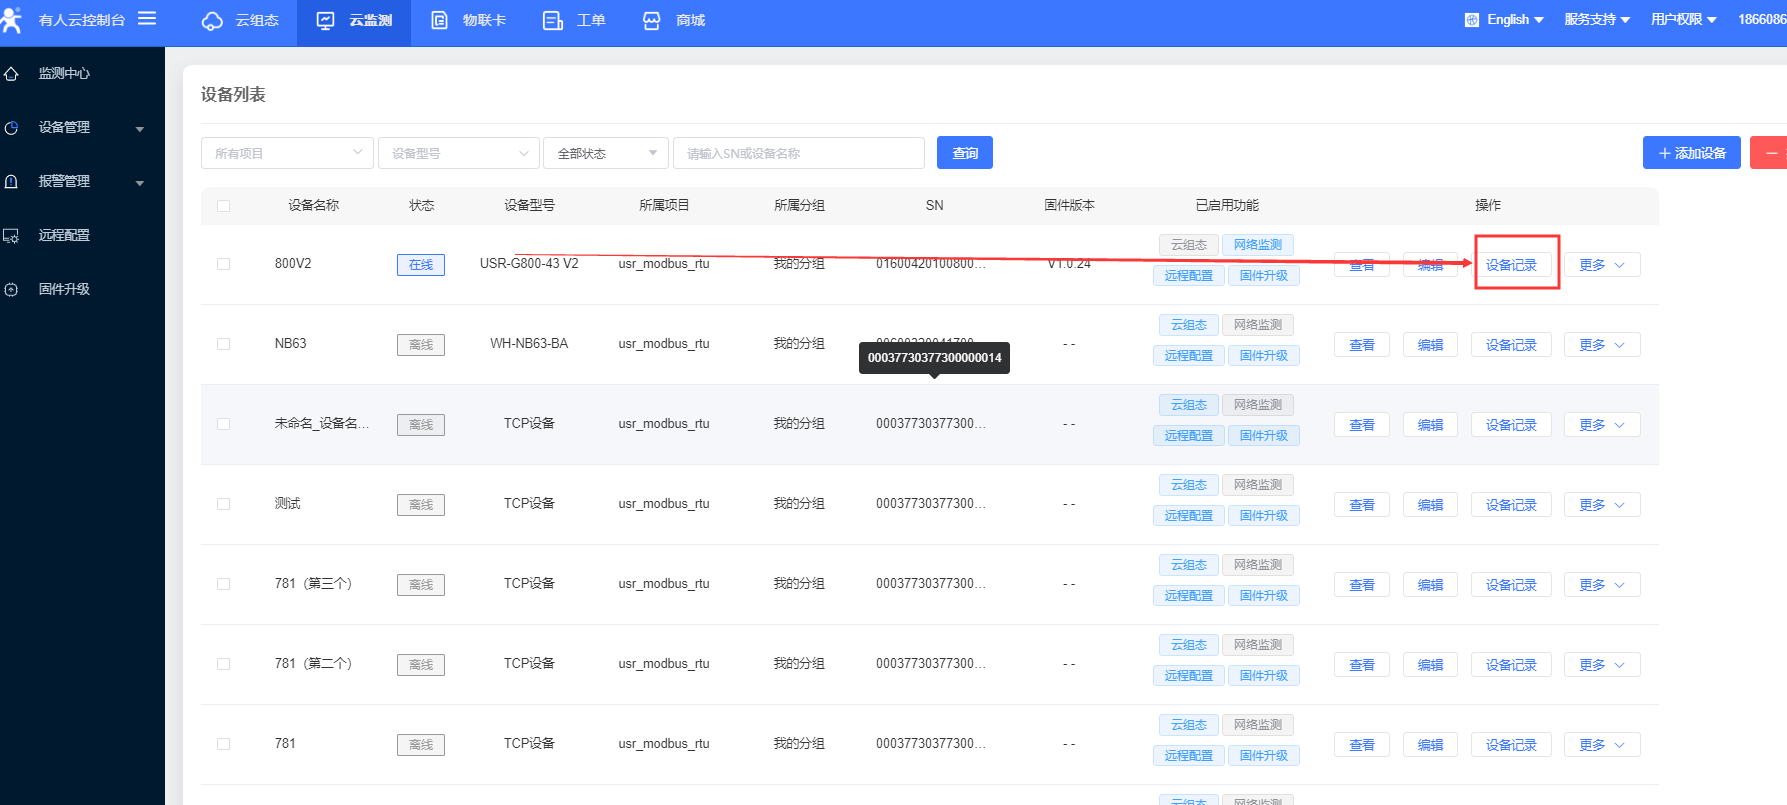Click the 固件升级 icon in sidebar
Viewport: 1787px width, 805px height.
(12, 290)
